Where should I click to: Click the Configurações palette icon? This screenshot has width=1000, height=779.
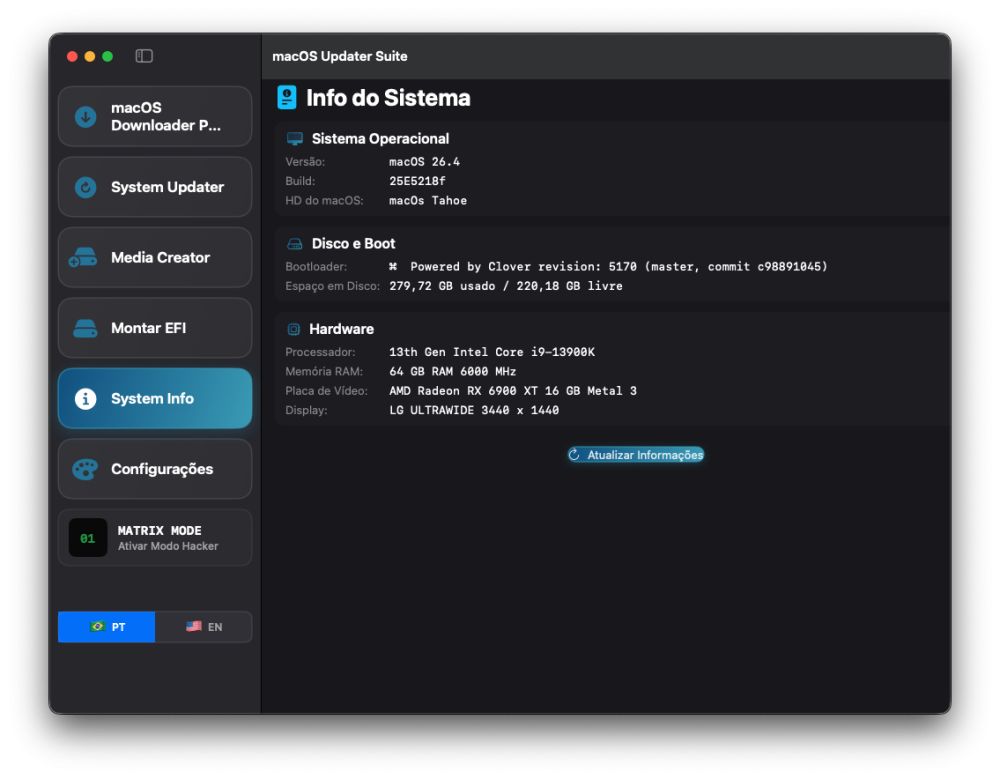point(85,469)
